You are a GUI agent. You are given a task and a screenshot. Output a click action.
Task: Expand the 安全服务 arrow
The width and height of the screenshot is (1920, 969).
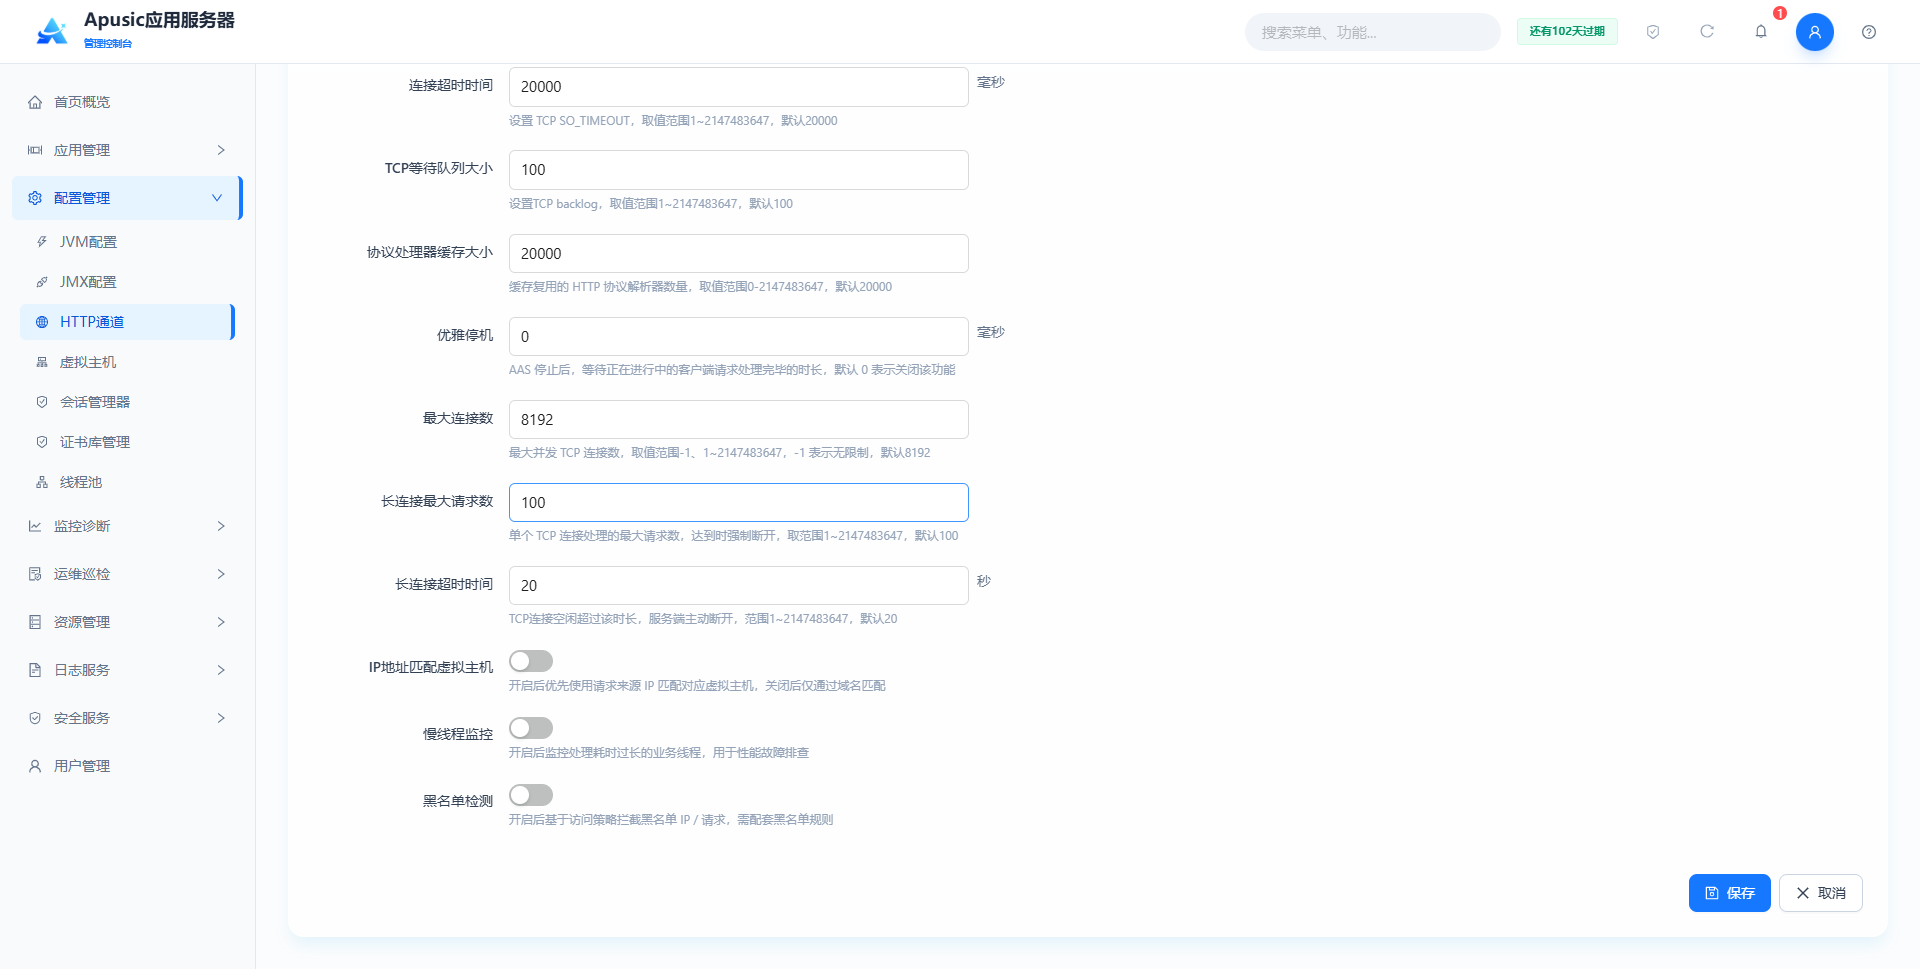221,718
